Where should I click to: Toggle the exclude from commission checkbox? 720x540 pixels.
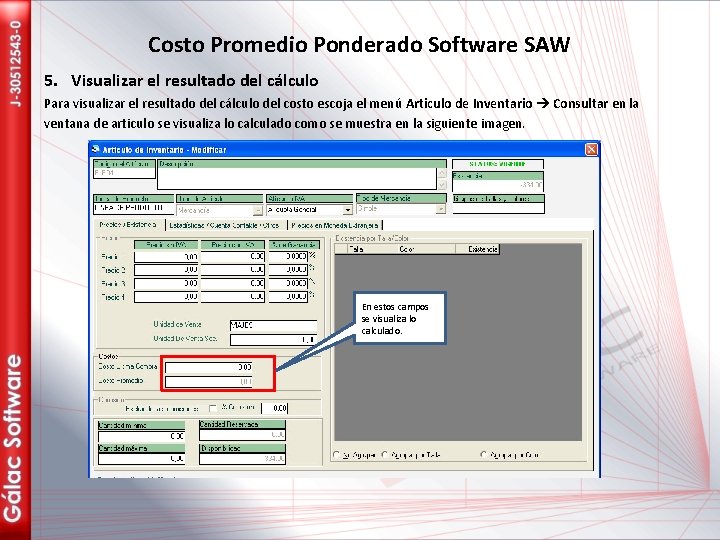click(213, 408)
